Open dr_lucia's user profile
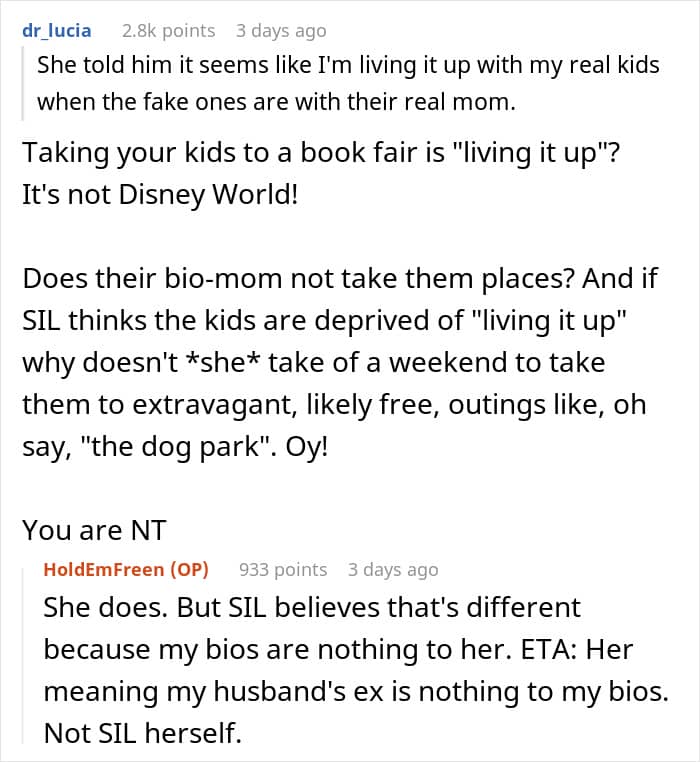Screen dimensions: 700x762 [56, 31]
